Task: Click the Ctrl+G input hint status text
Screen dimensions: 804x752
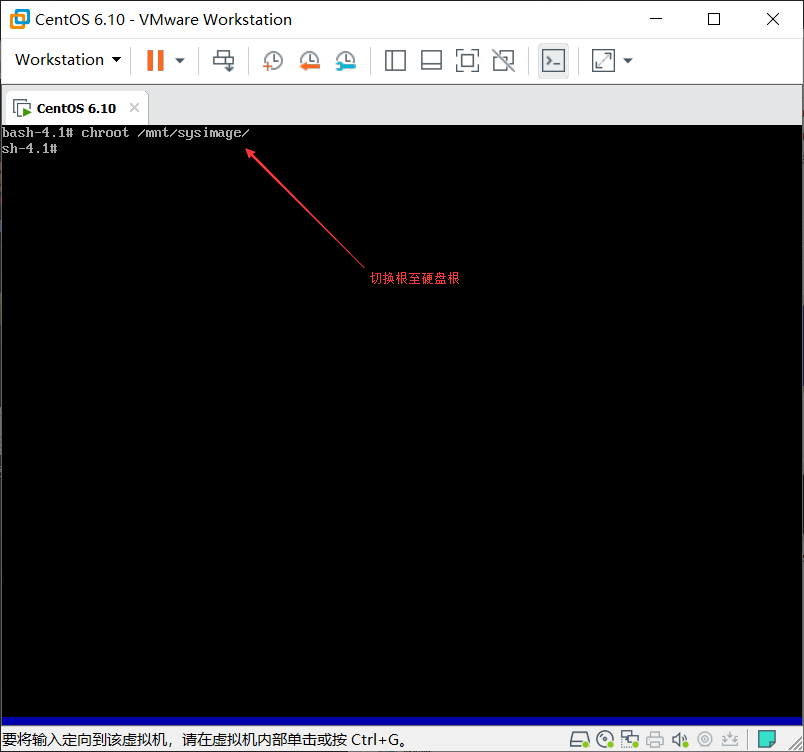Action: (x=206, y=739)
